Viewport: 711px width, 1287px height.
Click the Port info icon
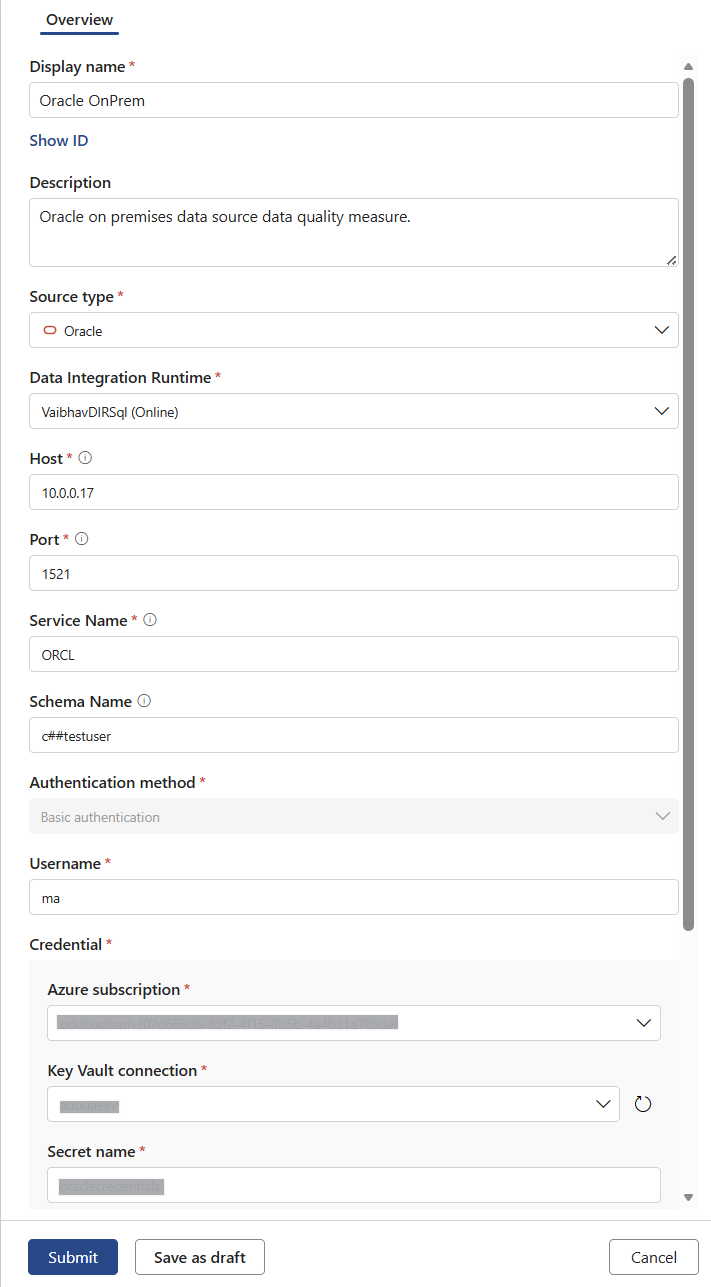(82, 539)
